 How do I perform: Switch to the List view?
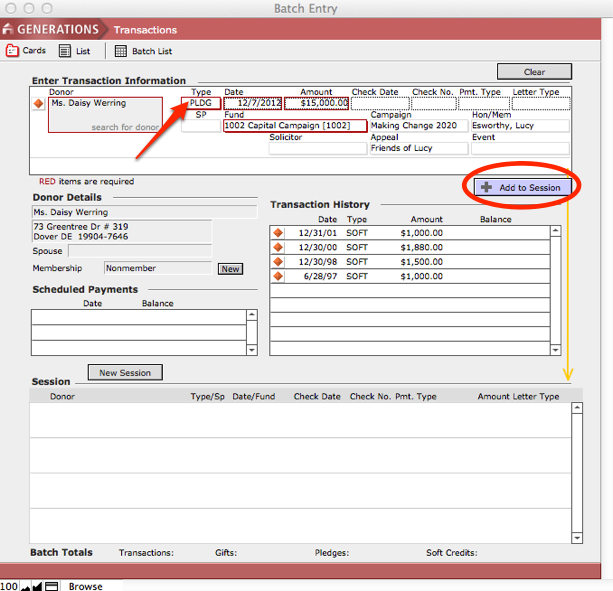pyautogui.click(x=75, y=51)
